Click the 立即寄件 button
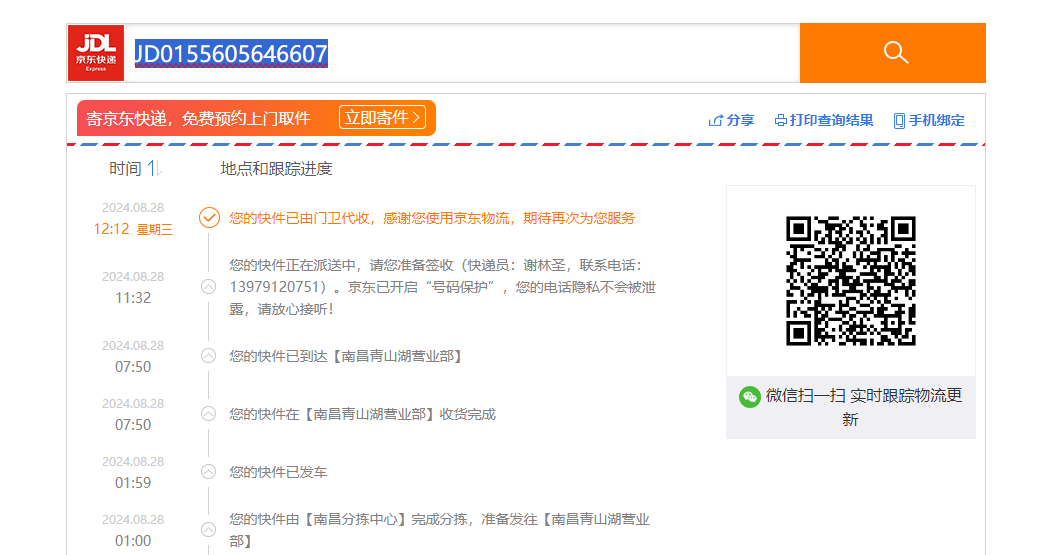1042x555 pixels. (382, 118)
